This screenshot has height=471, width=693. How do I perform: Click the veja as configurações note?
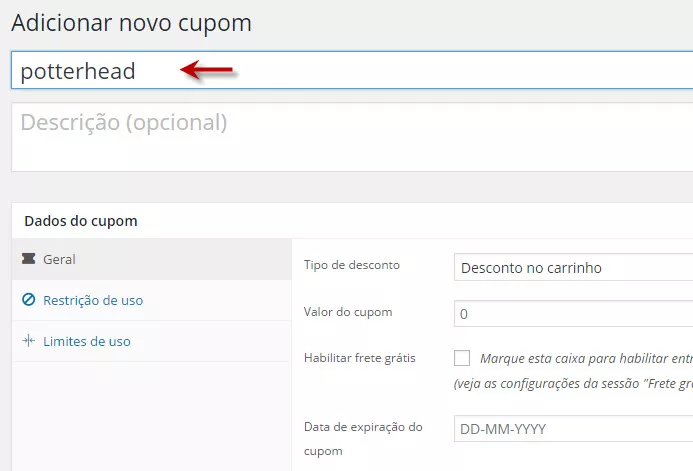click(x=573, y=384)
